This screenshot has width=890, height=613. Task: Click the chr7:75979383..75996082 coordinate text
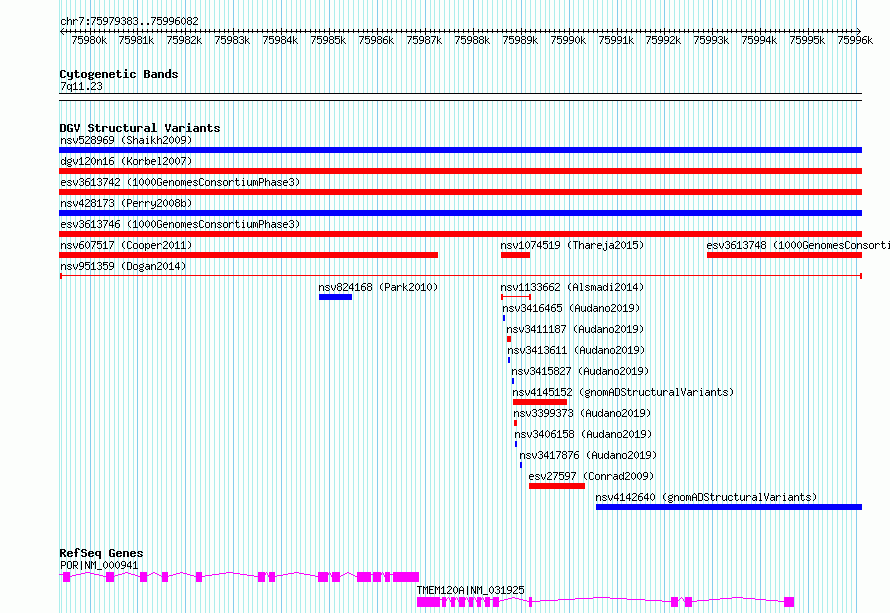coord(129,22)
